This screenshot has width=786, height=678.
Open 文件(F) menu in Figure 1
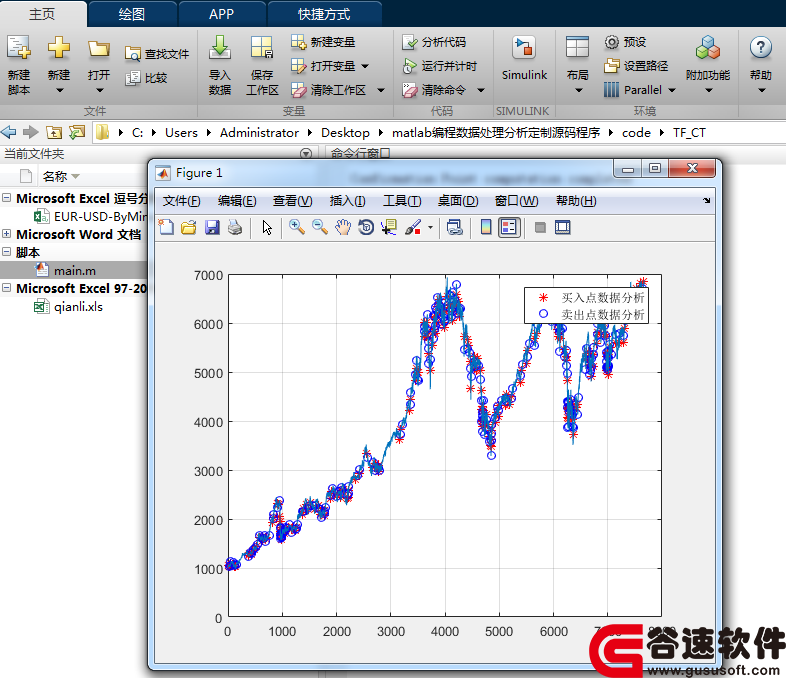point(181,201)
